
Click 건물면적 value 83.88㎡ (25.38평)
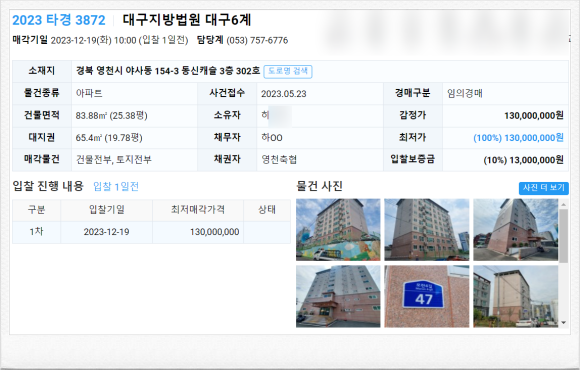point(112,115)
